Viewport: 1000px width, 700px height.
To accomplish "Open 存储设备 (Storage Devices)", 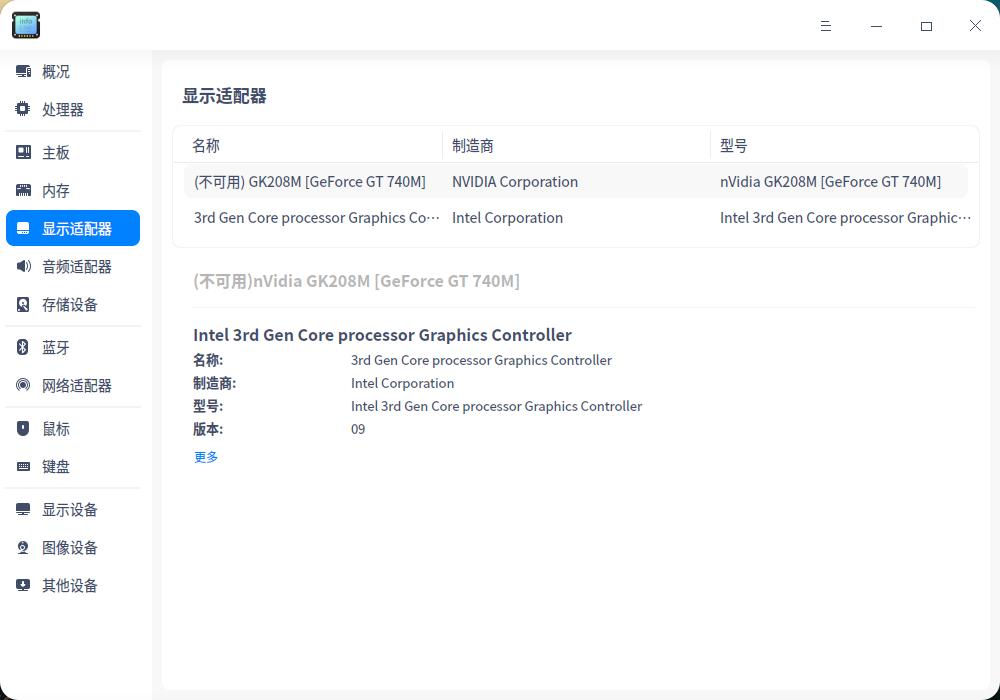I will pos(70,304).
